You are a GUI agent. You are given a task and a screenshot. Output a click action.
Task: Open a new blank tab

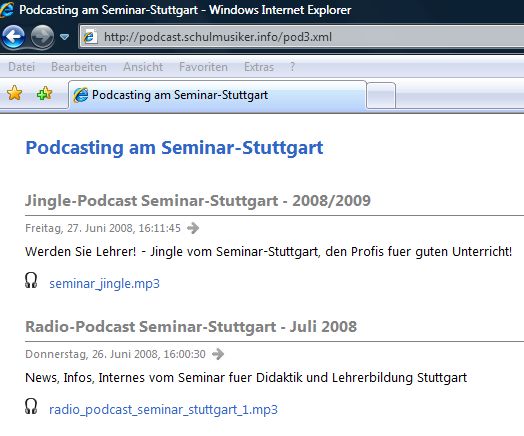coord(381,96)
